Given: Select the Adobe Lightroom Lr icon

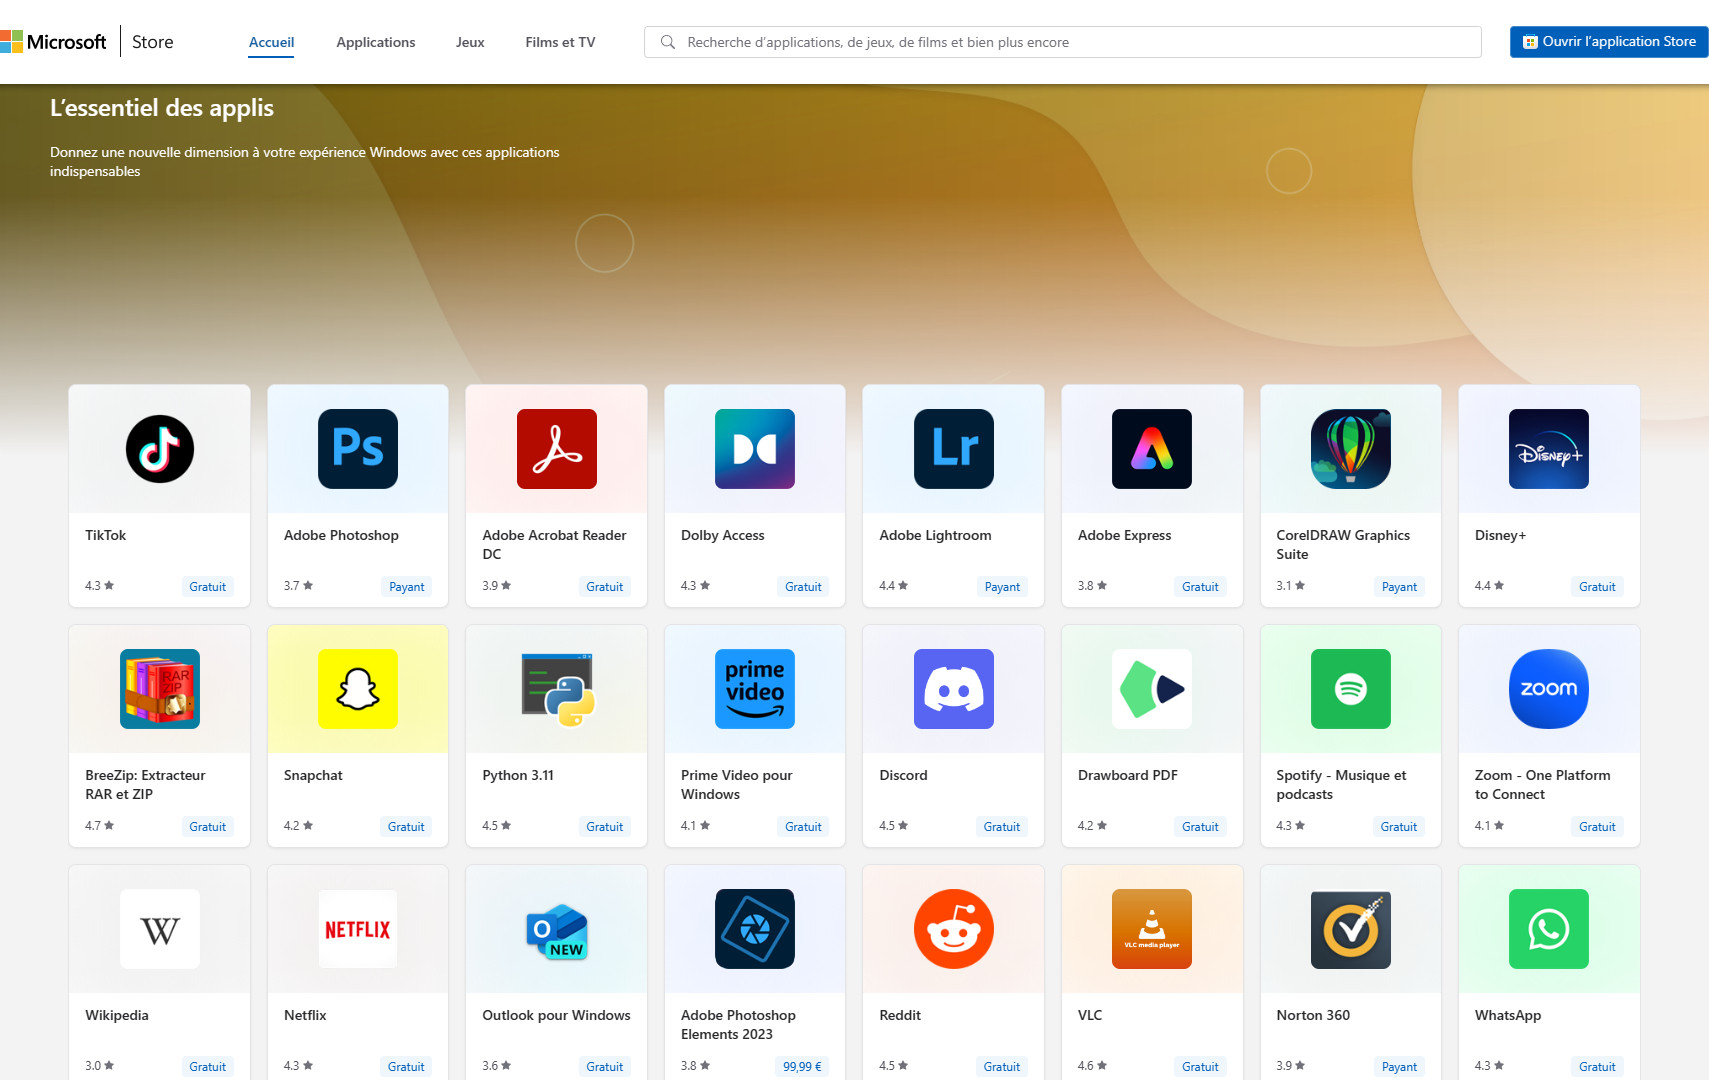Looking at the screenshot, I should tap(954, 449).
